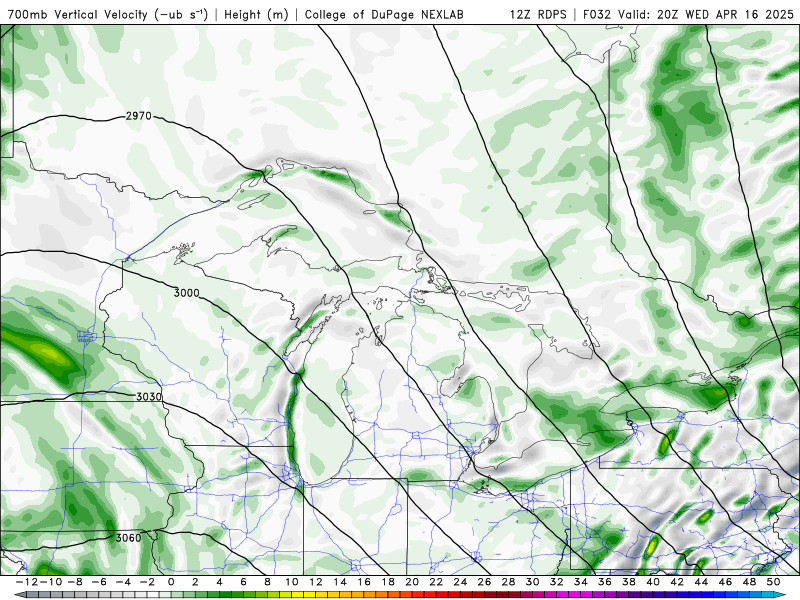
Task: Click the 44 value on the color scale
Action: (x=701, y=582)
